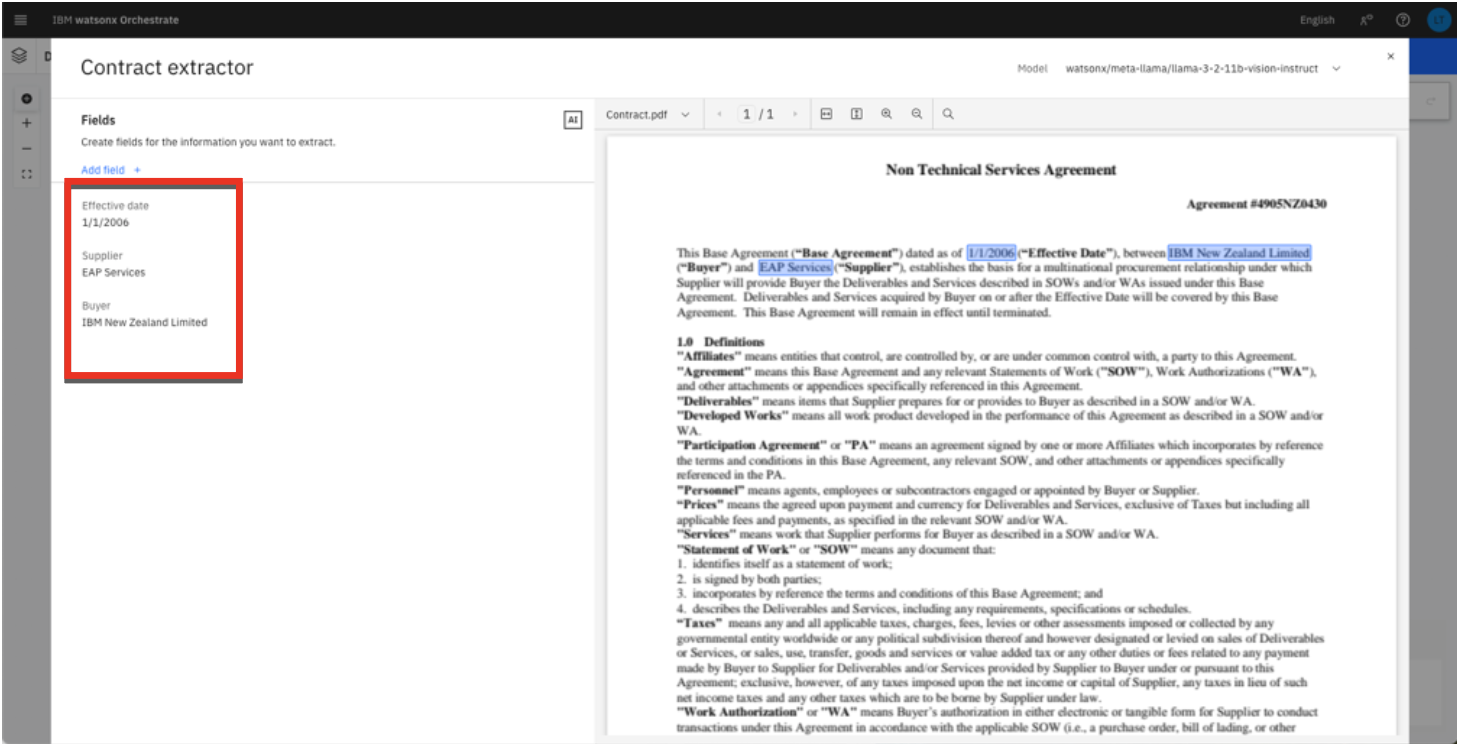Image resolution: width=1459 pixels, height=744 pixels.
Task: Click the fit-to-width icon in PDF toolbar
Action: (x=826, y=114)
